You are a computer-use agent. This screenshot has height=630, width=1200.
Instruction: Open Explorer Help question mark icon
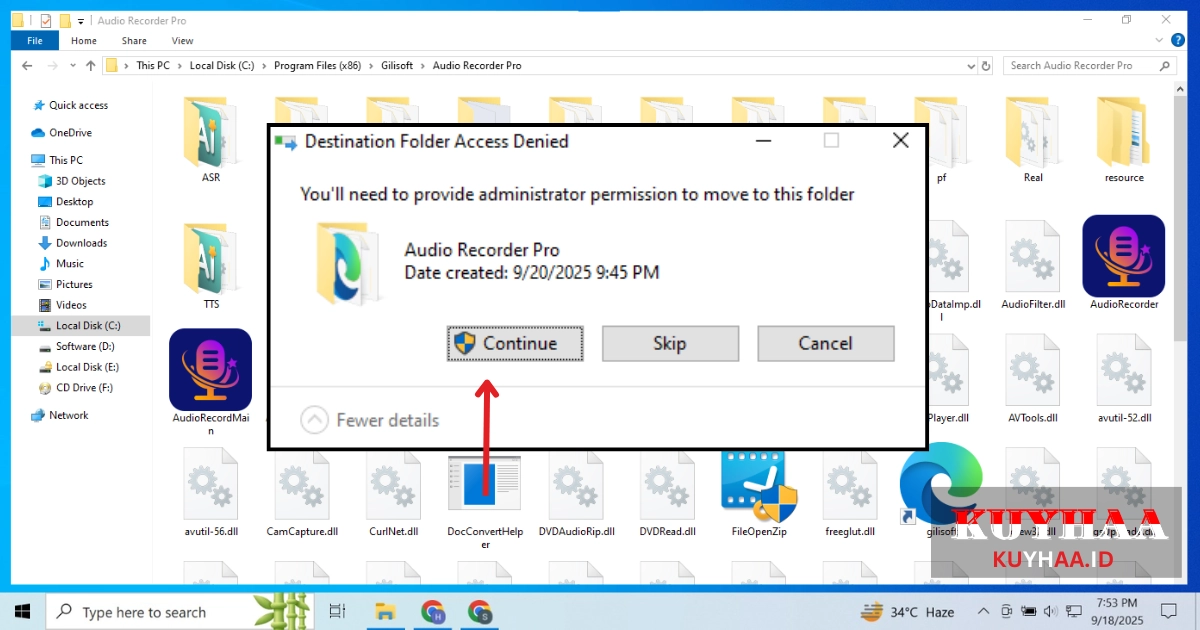point(1178,41)
